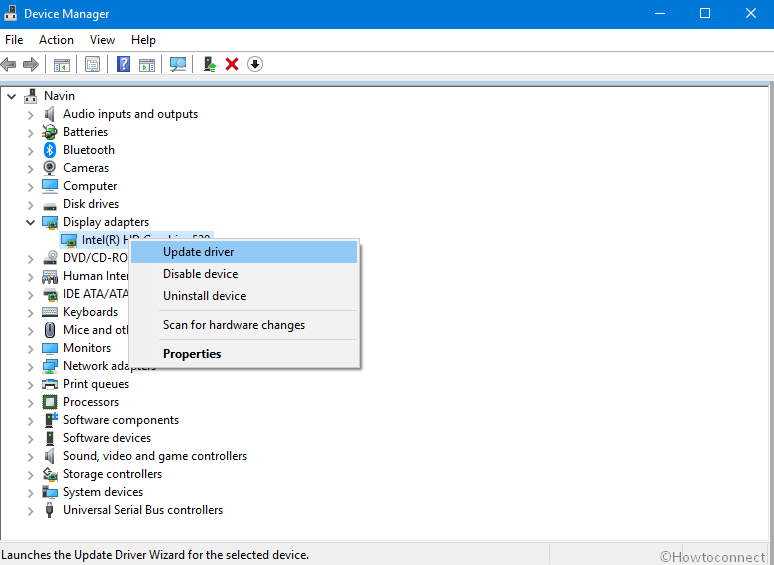The height and width of the screenshot is (565, 774).
Task: Click the Intel(R) HD Graphics adapter icon
Action: point(69,240)
